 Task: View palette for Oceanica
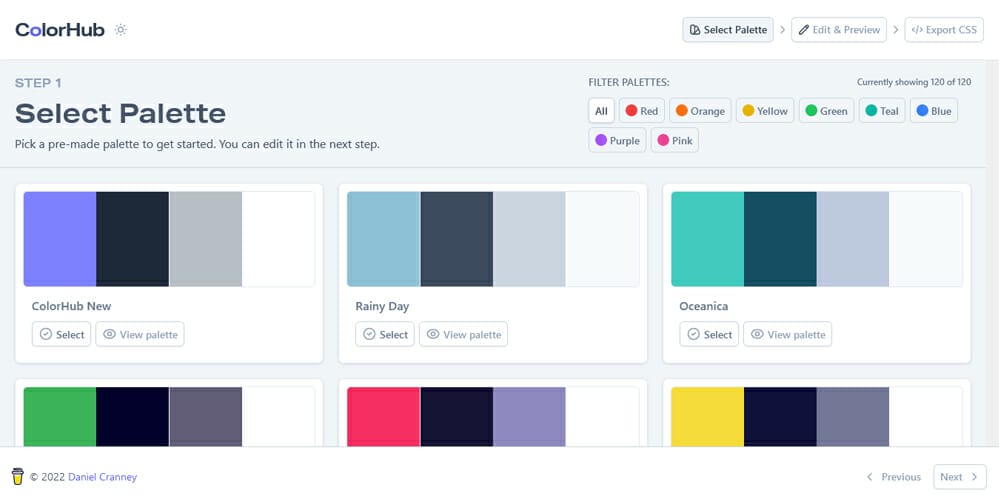click(x=787, y=334)
